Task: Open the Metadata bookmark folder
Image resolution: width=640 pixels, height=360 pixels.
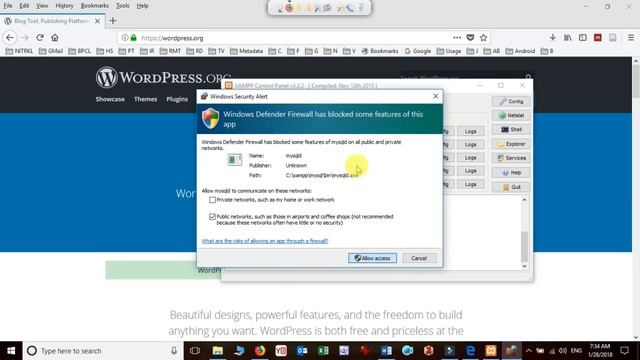Action: (247, 51)
